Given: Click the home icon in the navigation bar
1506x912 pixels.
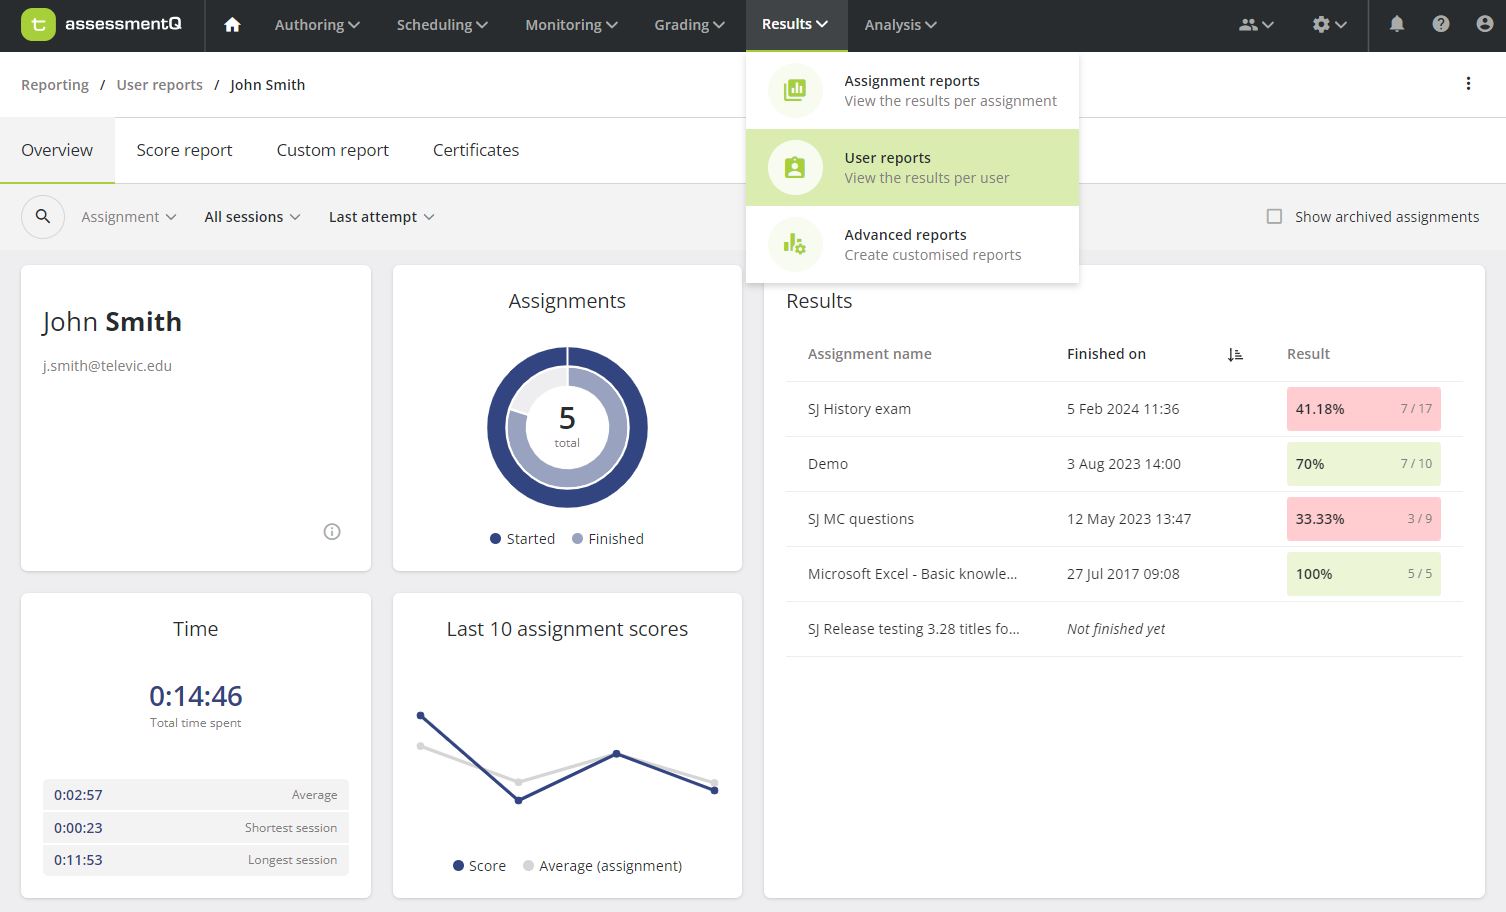Looking at the screenshot, I should click(232, 25).
